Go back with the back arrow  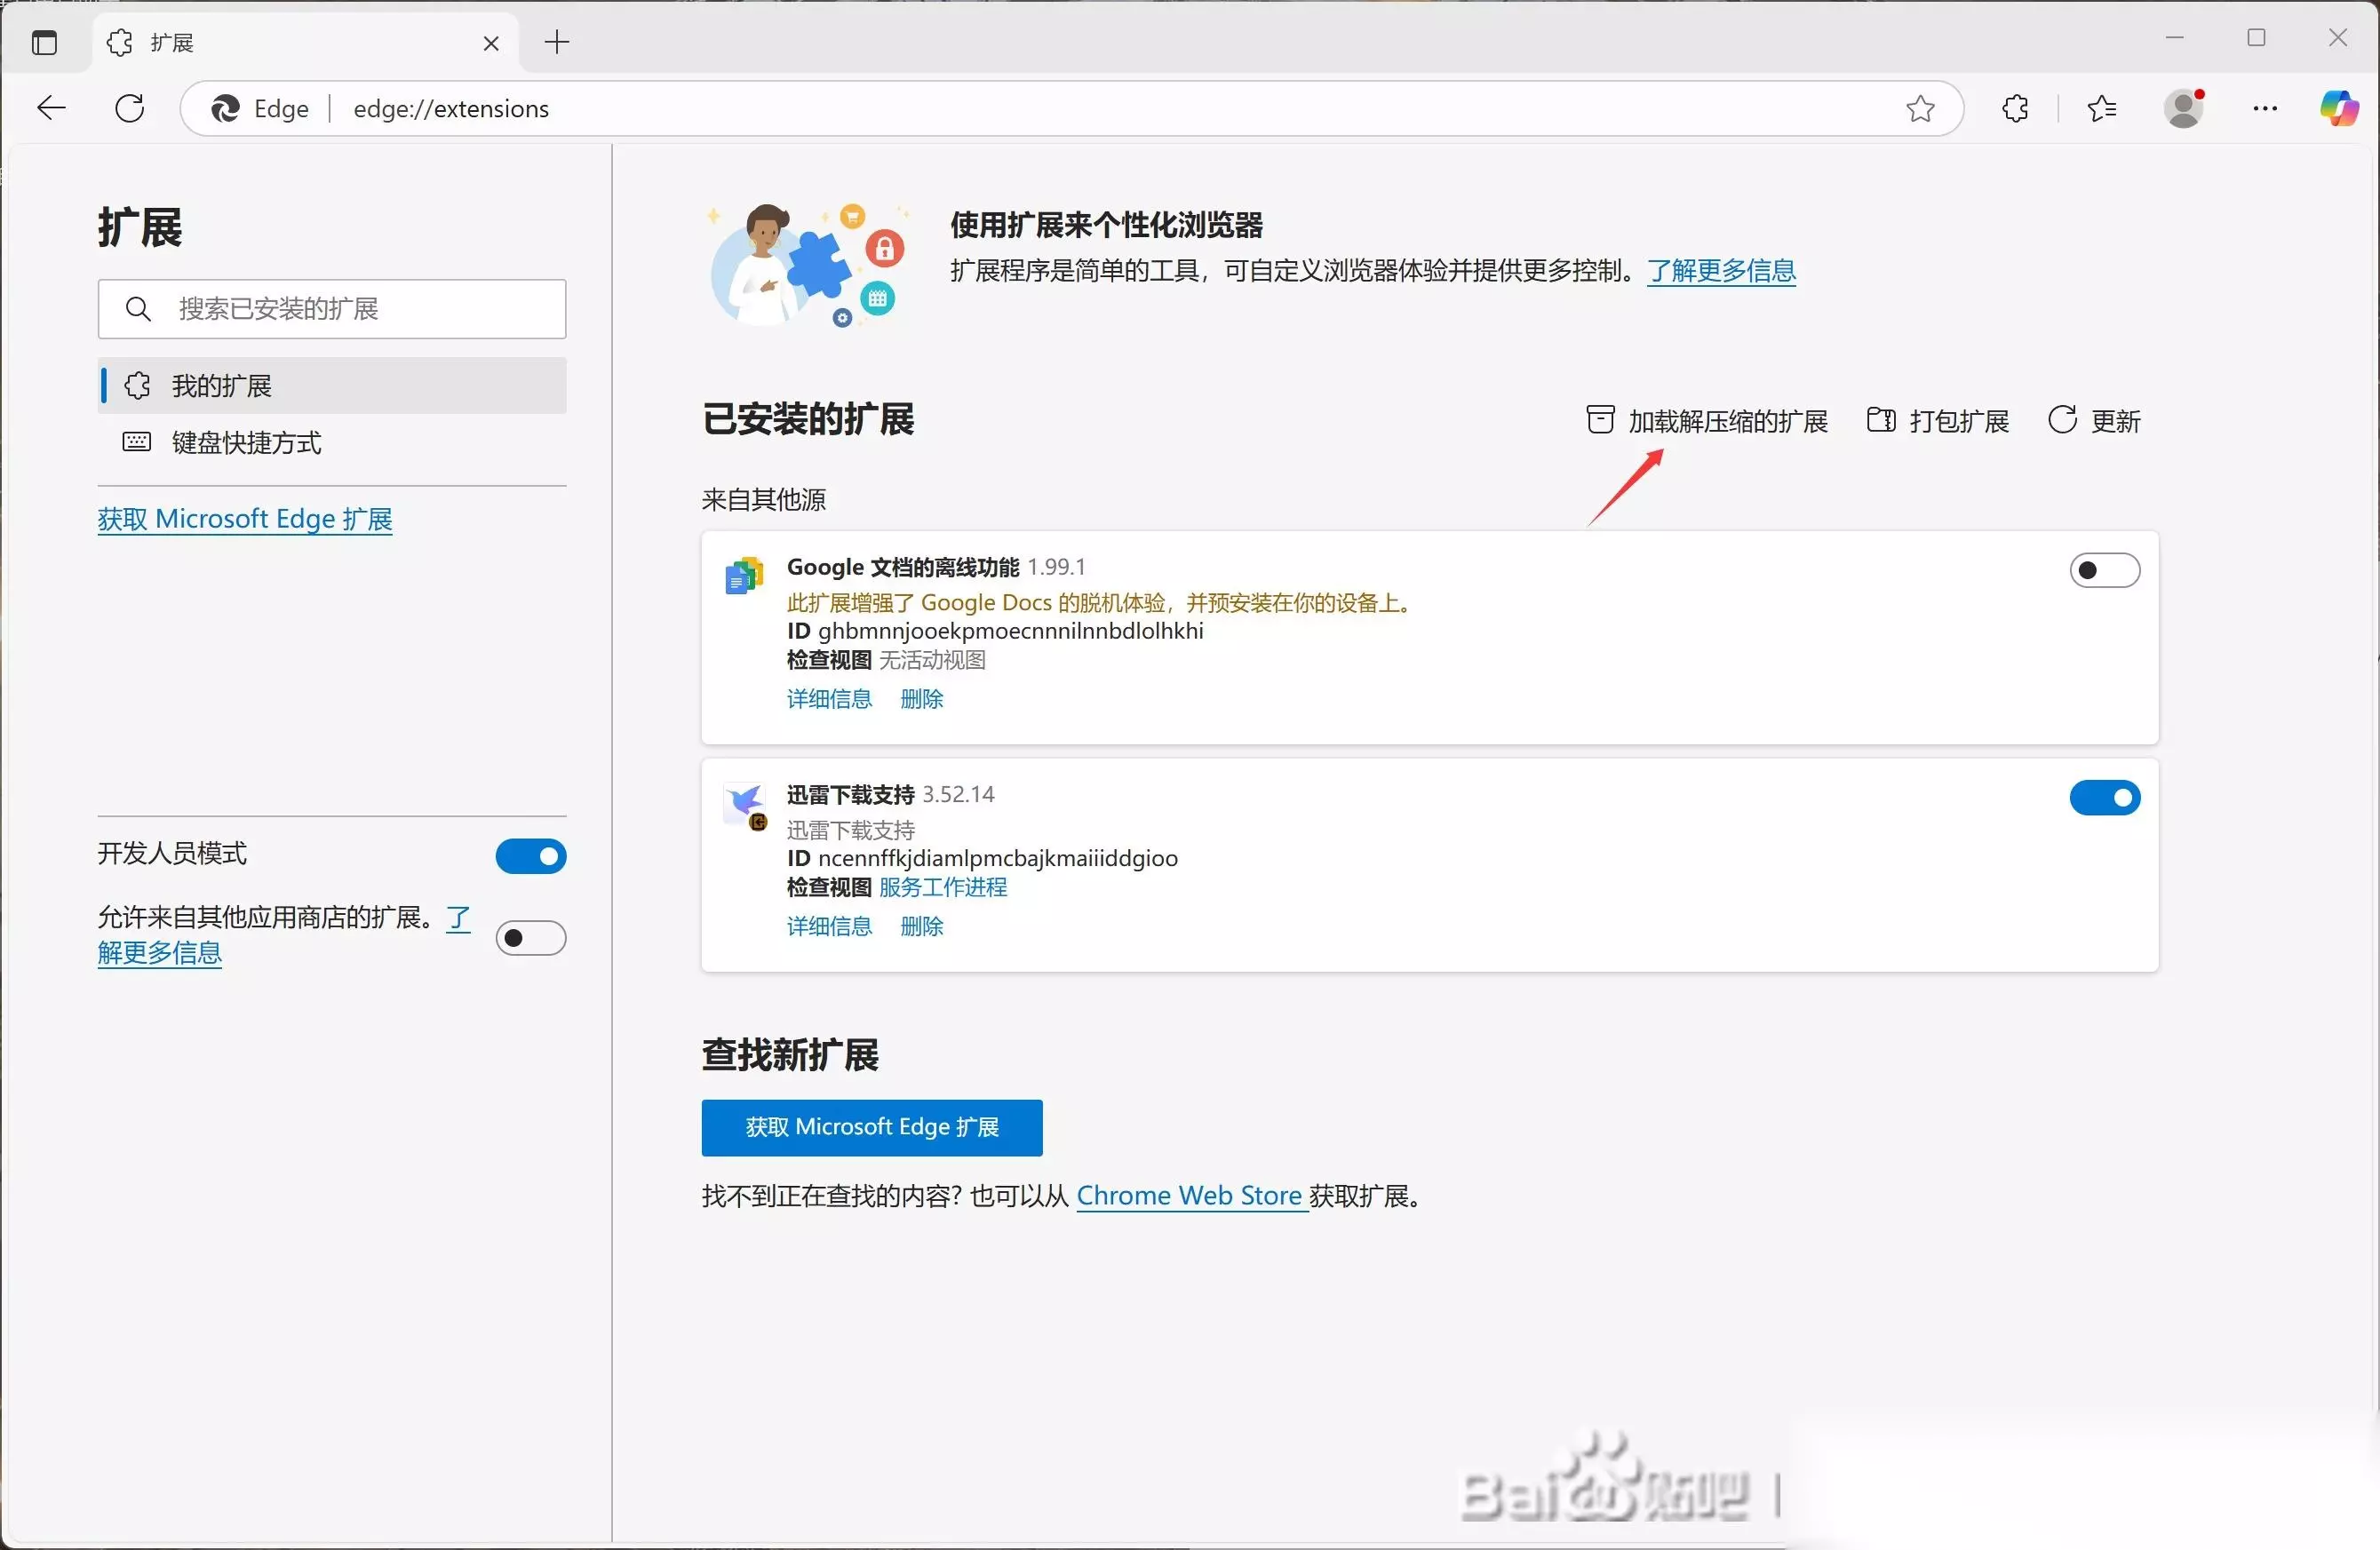[51, 108]
